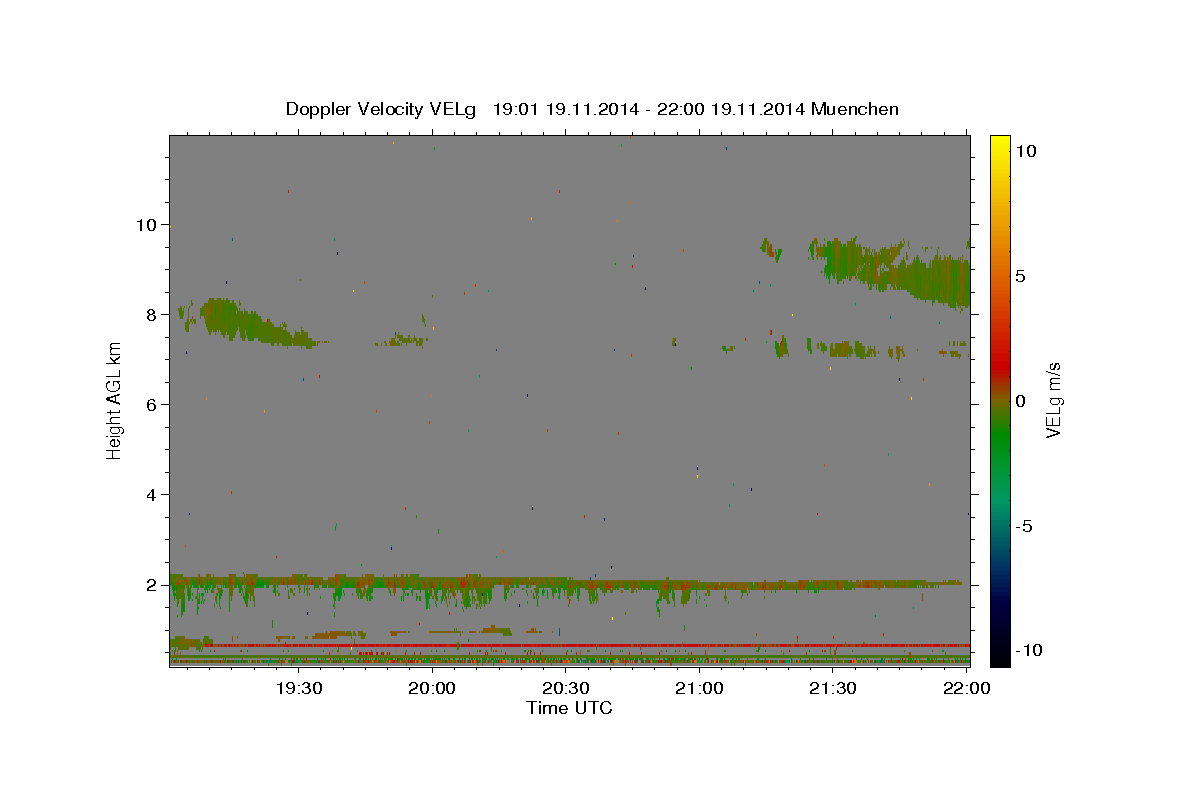The image size is (1200, 800).
Task: Click the colorbar value 5 label
Action: (1020, 276)
